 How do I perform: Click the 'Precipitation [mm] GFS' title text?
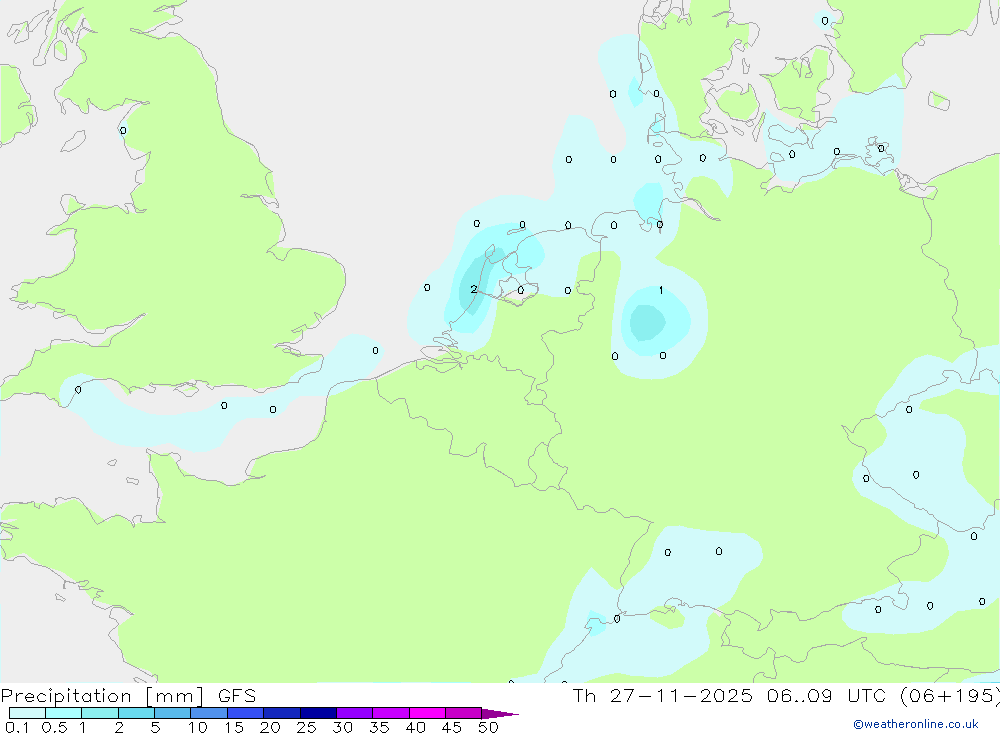pyautogui.click(x=128, y=696)
